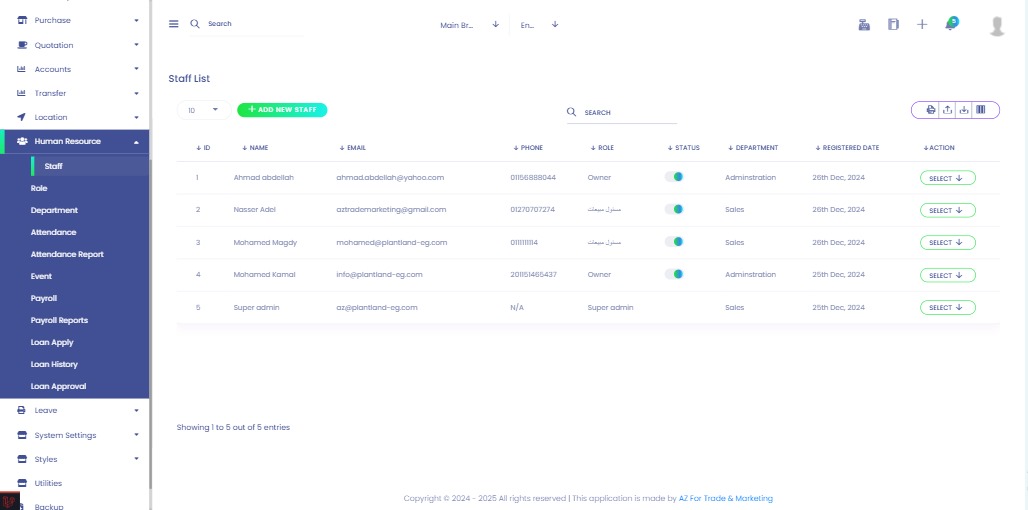
Task: Click the print icon above the table
Action: [930, 110]
